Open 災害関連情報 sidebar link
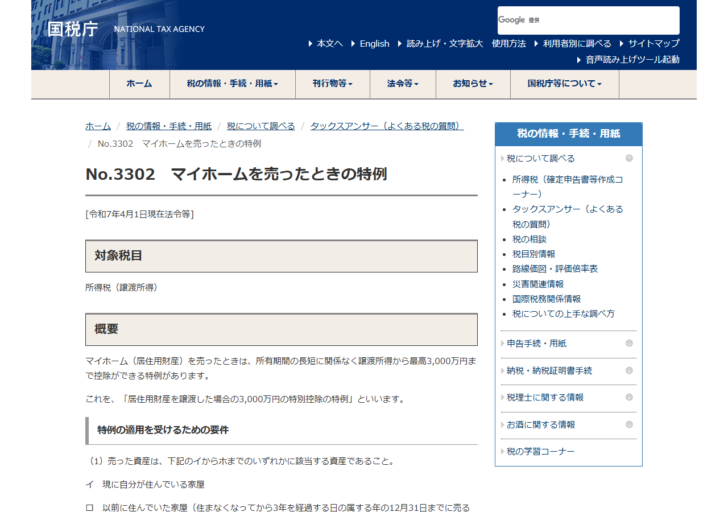This screenshot has height=512, width=728. click(538, 284)
